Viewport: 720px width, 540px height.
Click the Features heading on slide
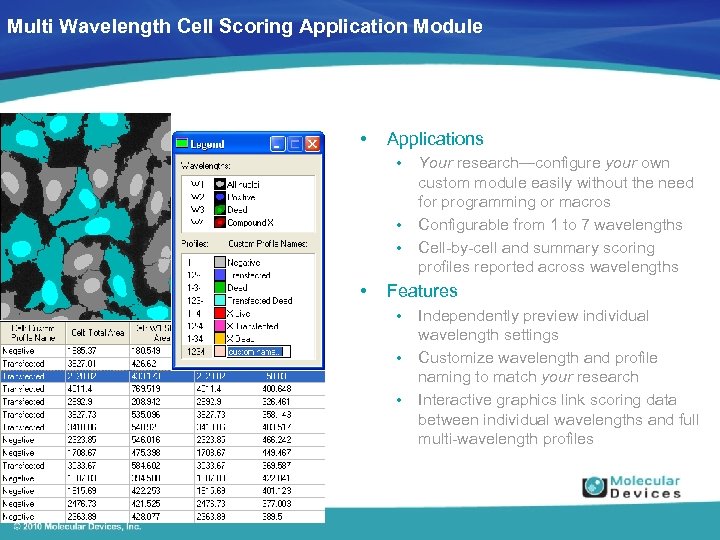click(x=422, y=291)
